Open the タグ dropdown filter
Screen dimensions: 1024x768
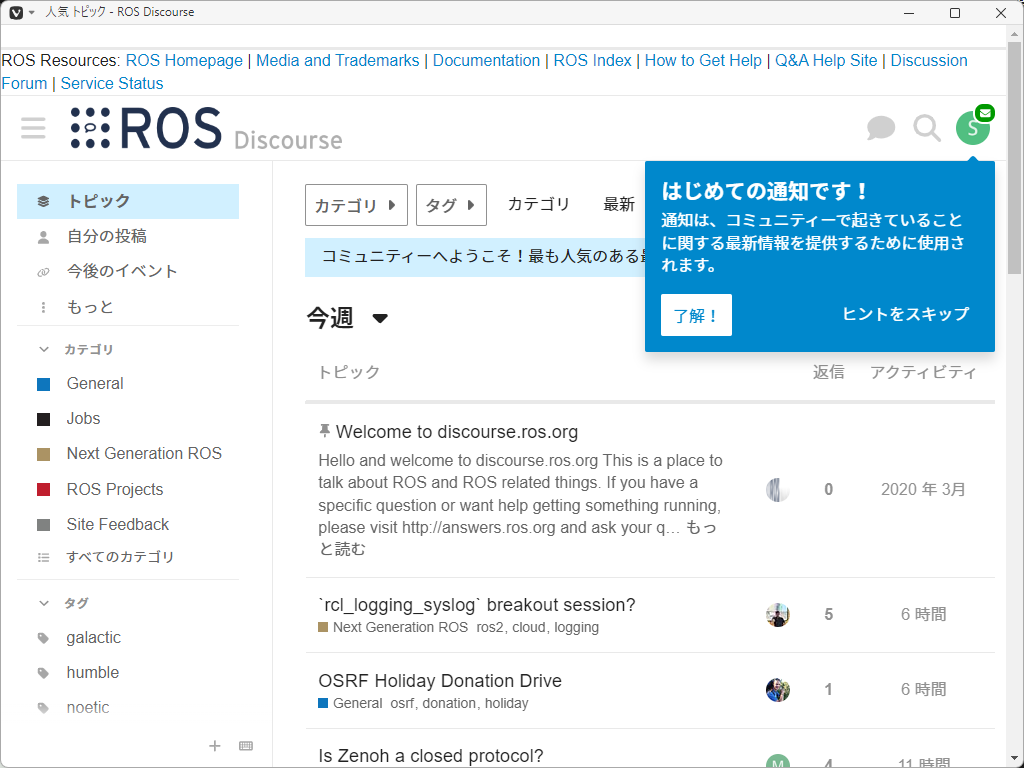pos(451,205)
